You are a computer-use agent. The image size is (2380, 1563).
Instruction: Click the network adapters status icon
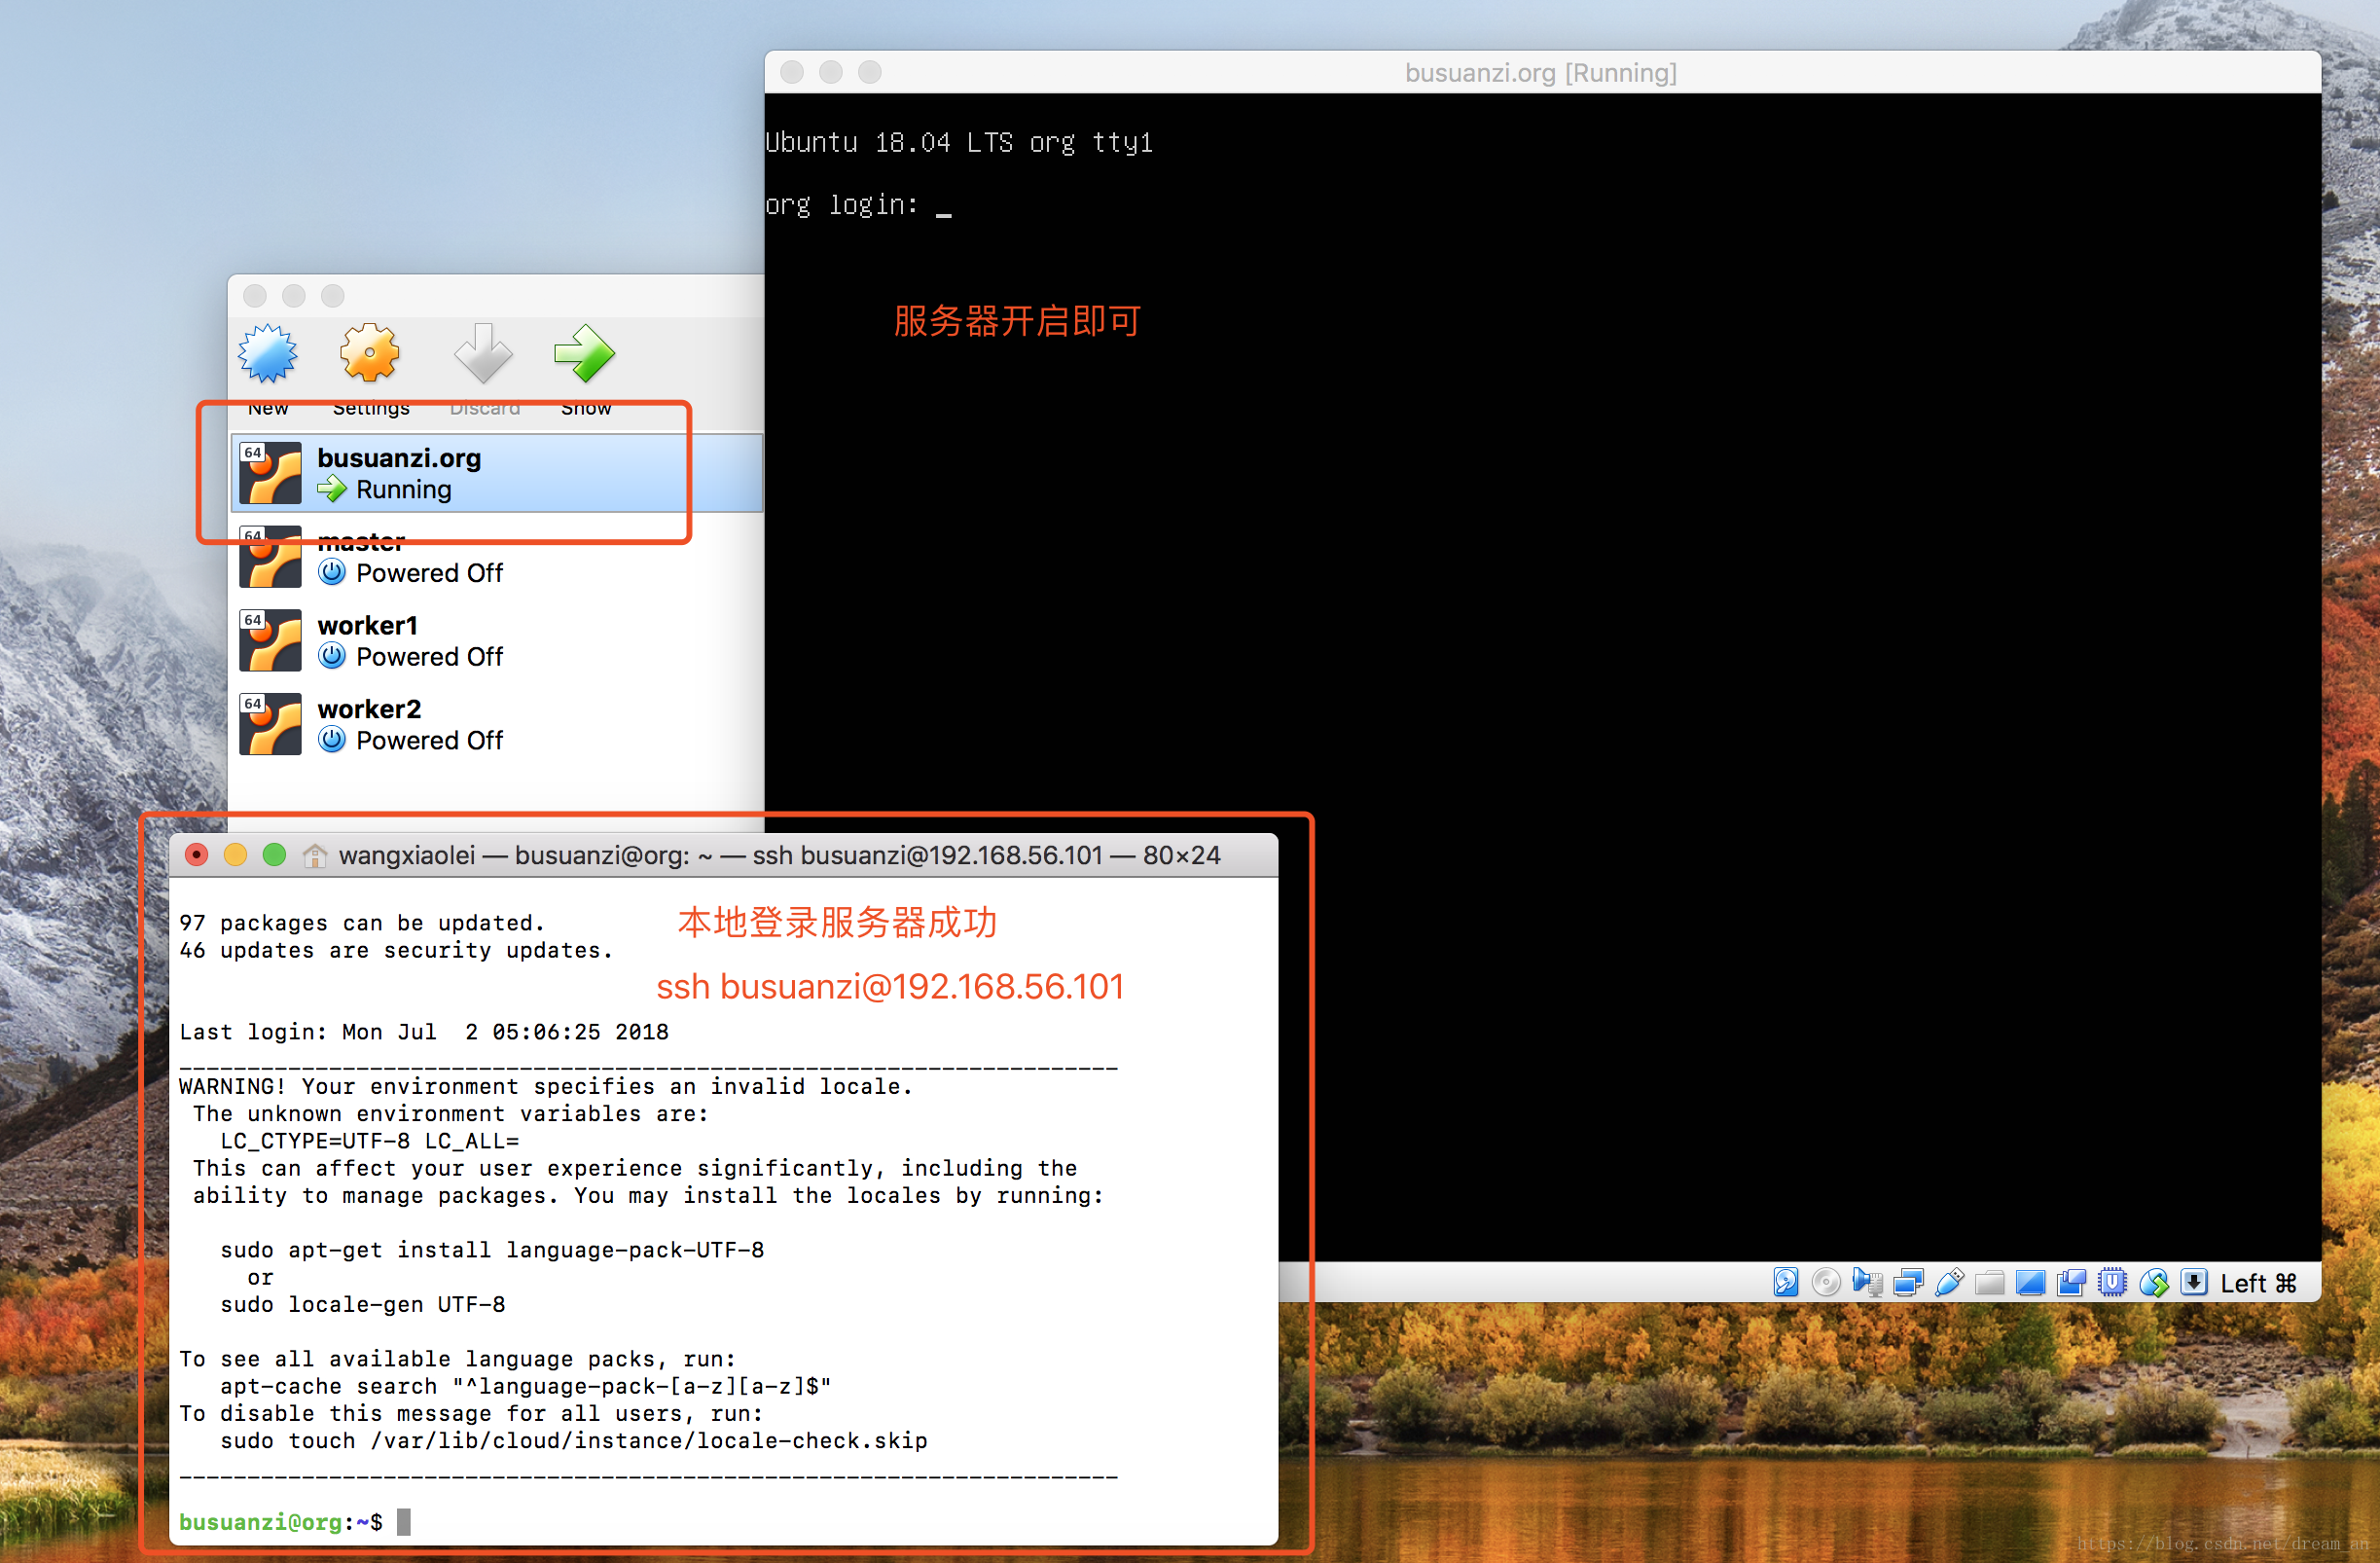(1908, 1282)
